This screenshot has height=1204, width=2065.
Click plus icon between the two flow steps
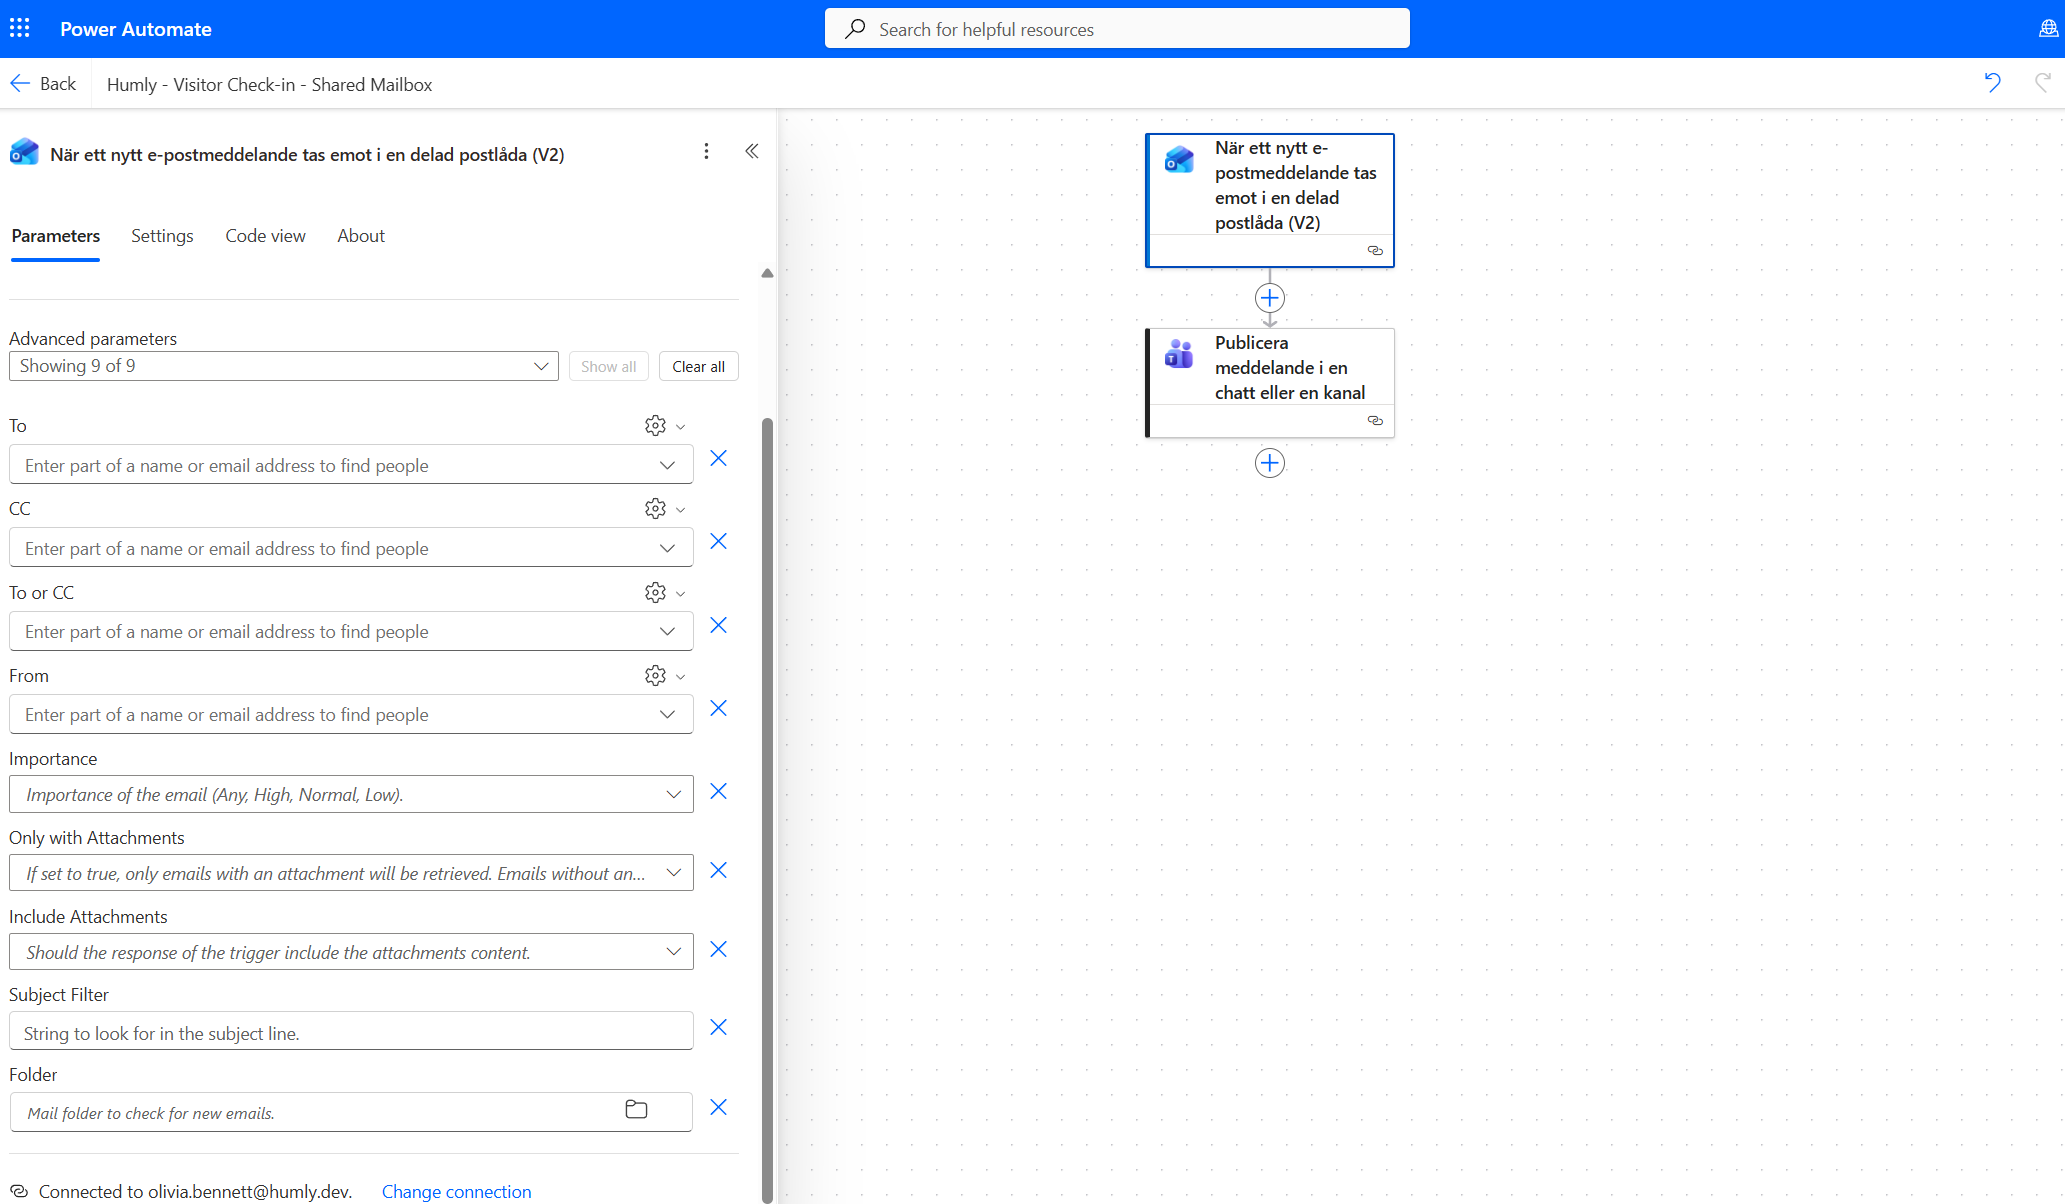coord(1269,298)
